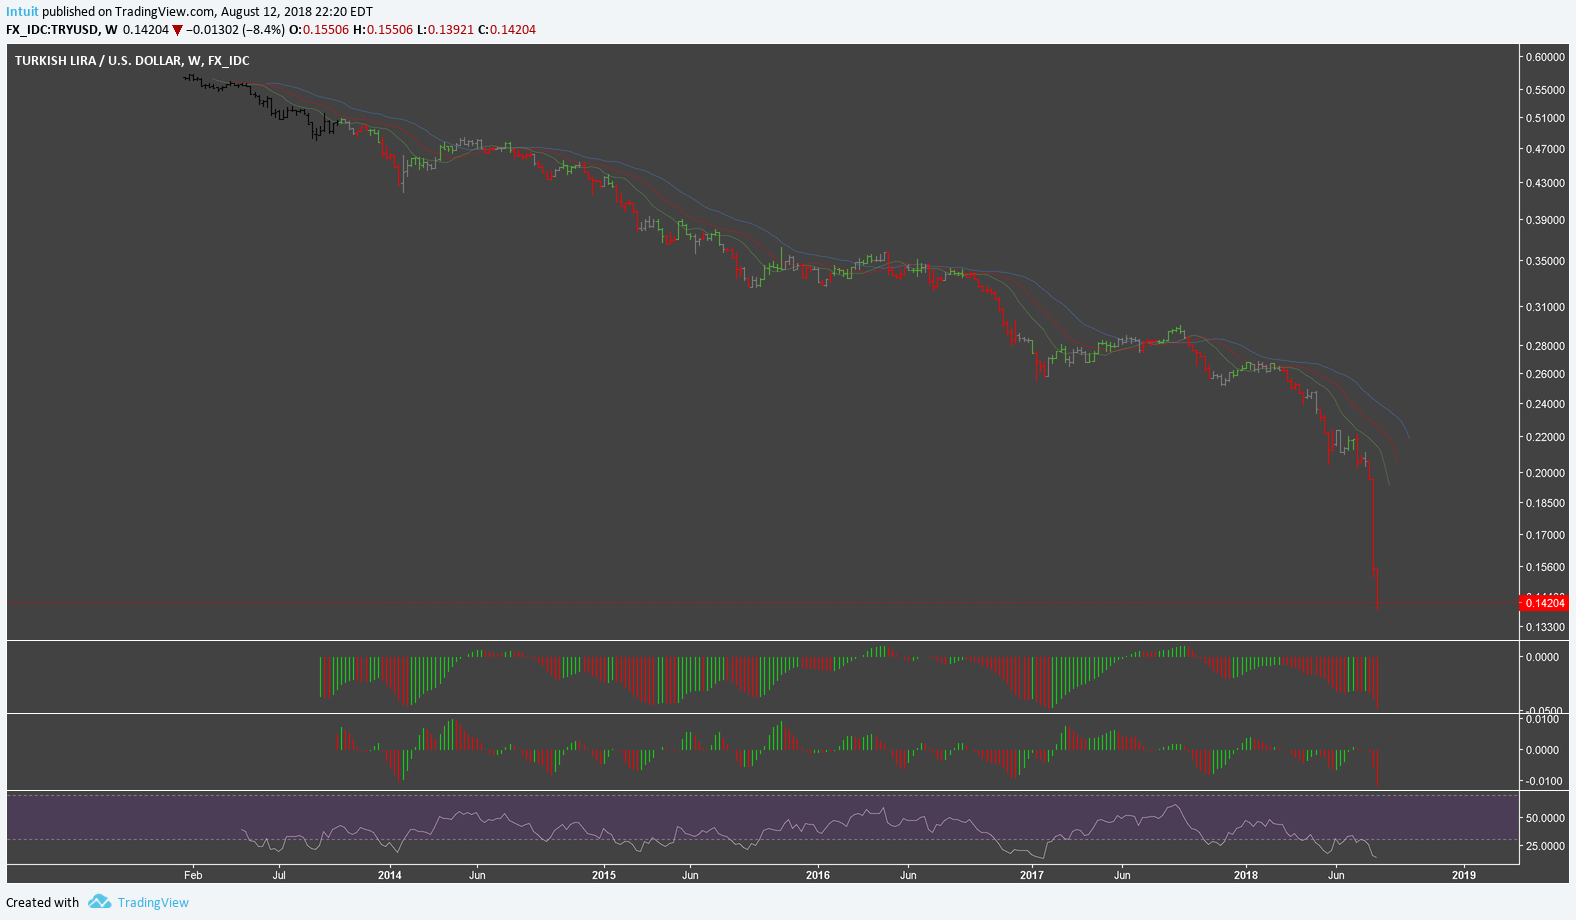This screenshot has height=920, width=1576.
Task: Open the Intuit author link
Action: (22, 12)
